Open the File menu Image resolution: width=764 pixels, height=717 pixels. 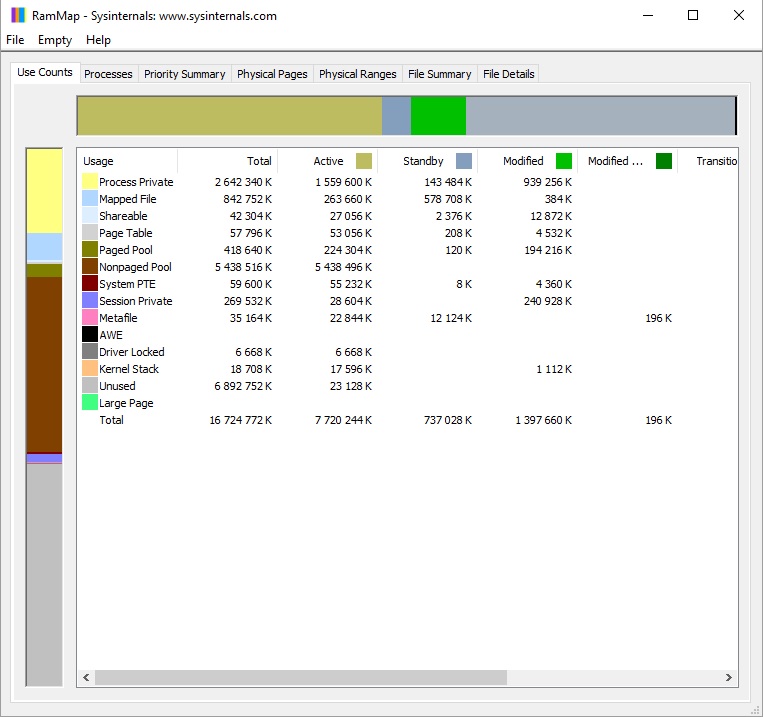tap(15, 40)
